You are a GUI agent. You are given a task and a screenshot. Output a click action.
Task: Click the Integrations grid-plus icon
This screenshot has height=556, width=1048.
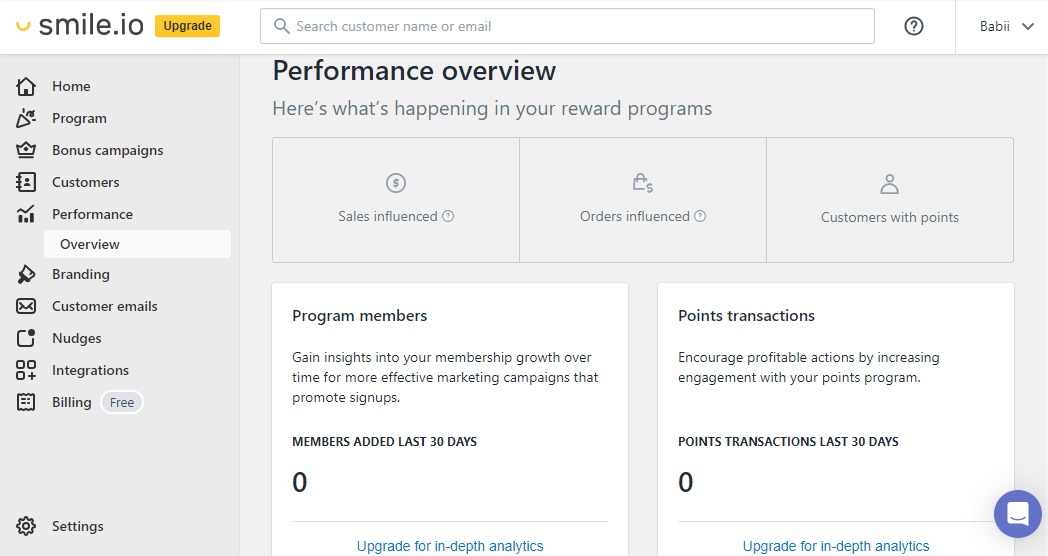(x=26, y=370)
